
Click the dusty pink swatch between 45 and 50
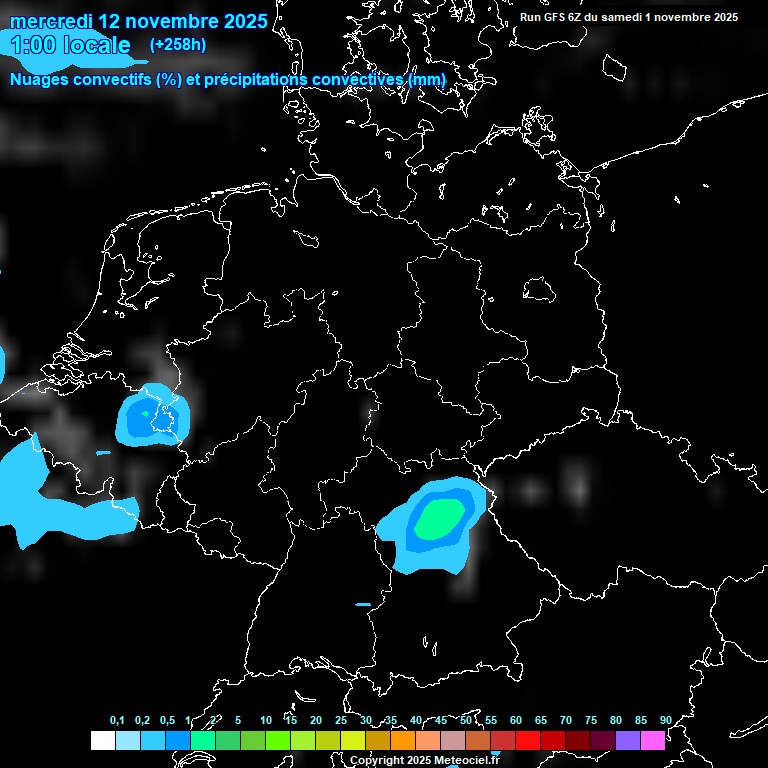tap(453, 740)
